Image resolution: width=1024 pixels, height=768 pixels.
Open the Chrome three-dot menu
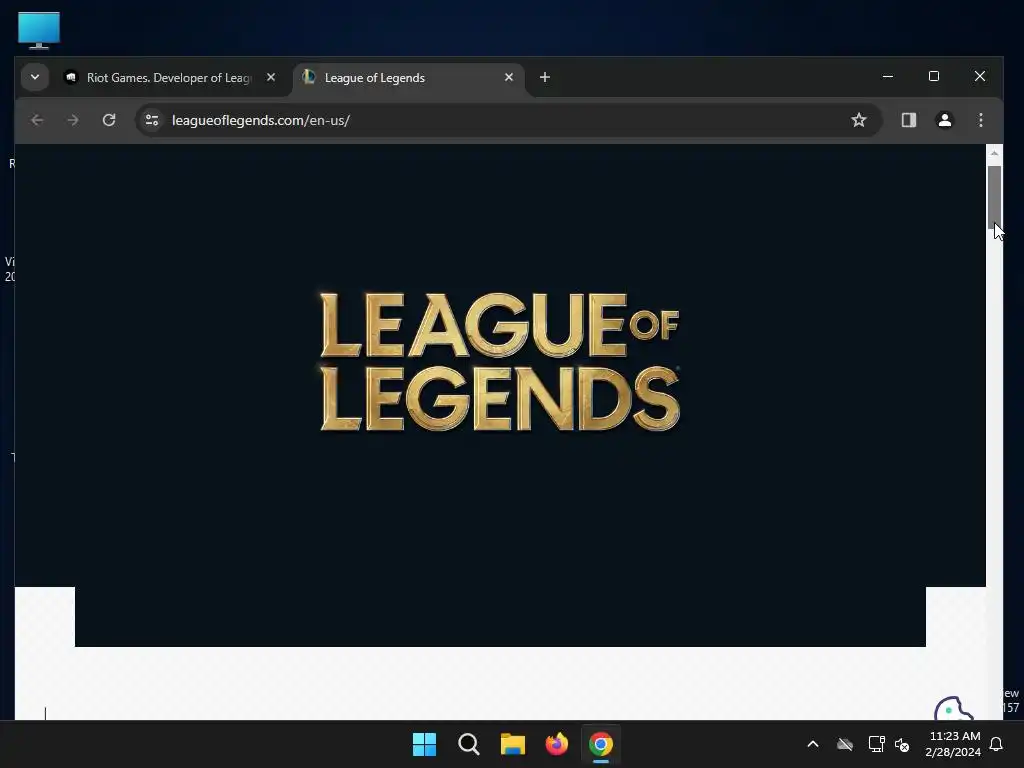pyautogui.click(x=980, y=120)
